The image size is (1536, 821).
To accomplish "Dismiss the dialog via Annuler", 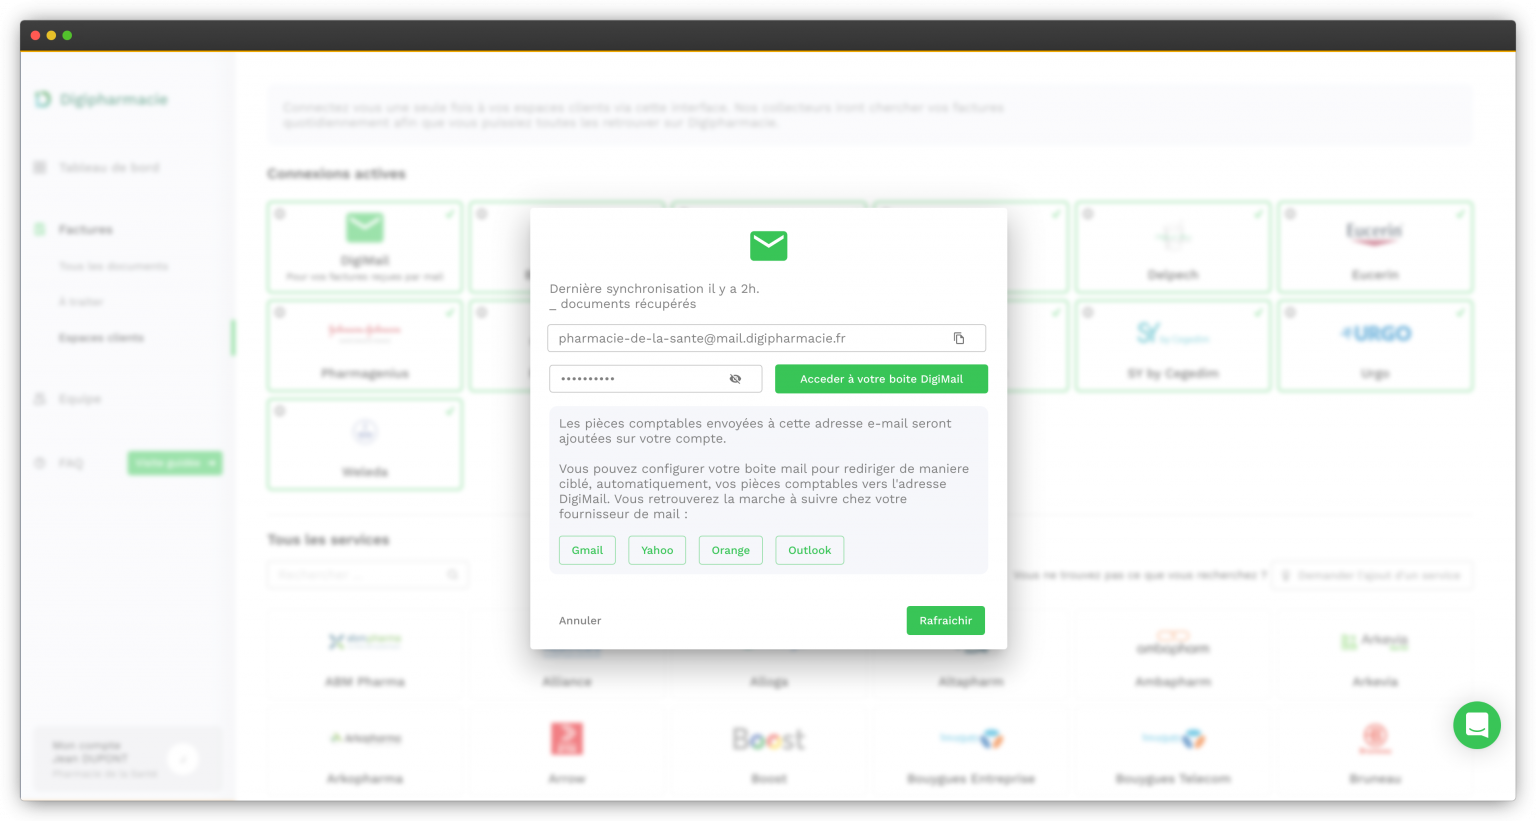I will tap(580, 620).
